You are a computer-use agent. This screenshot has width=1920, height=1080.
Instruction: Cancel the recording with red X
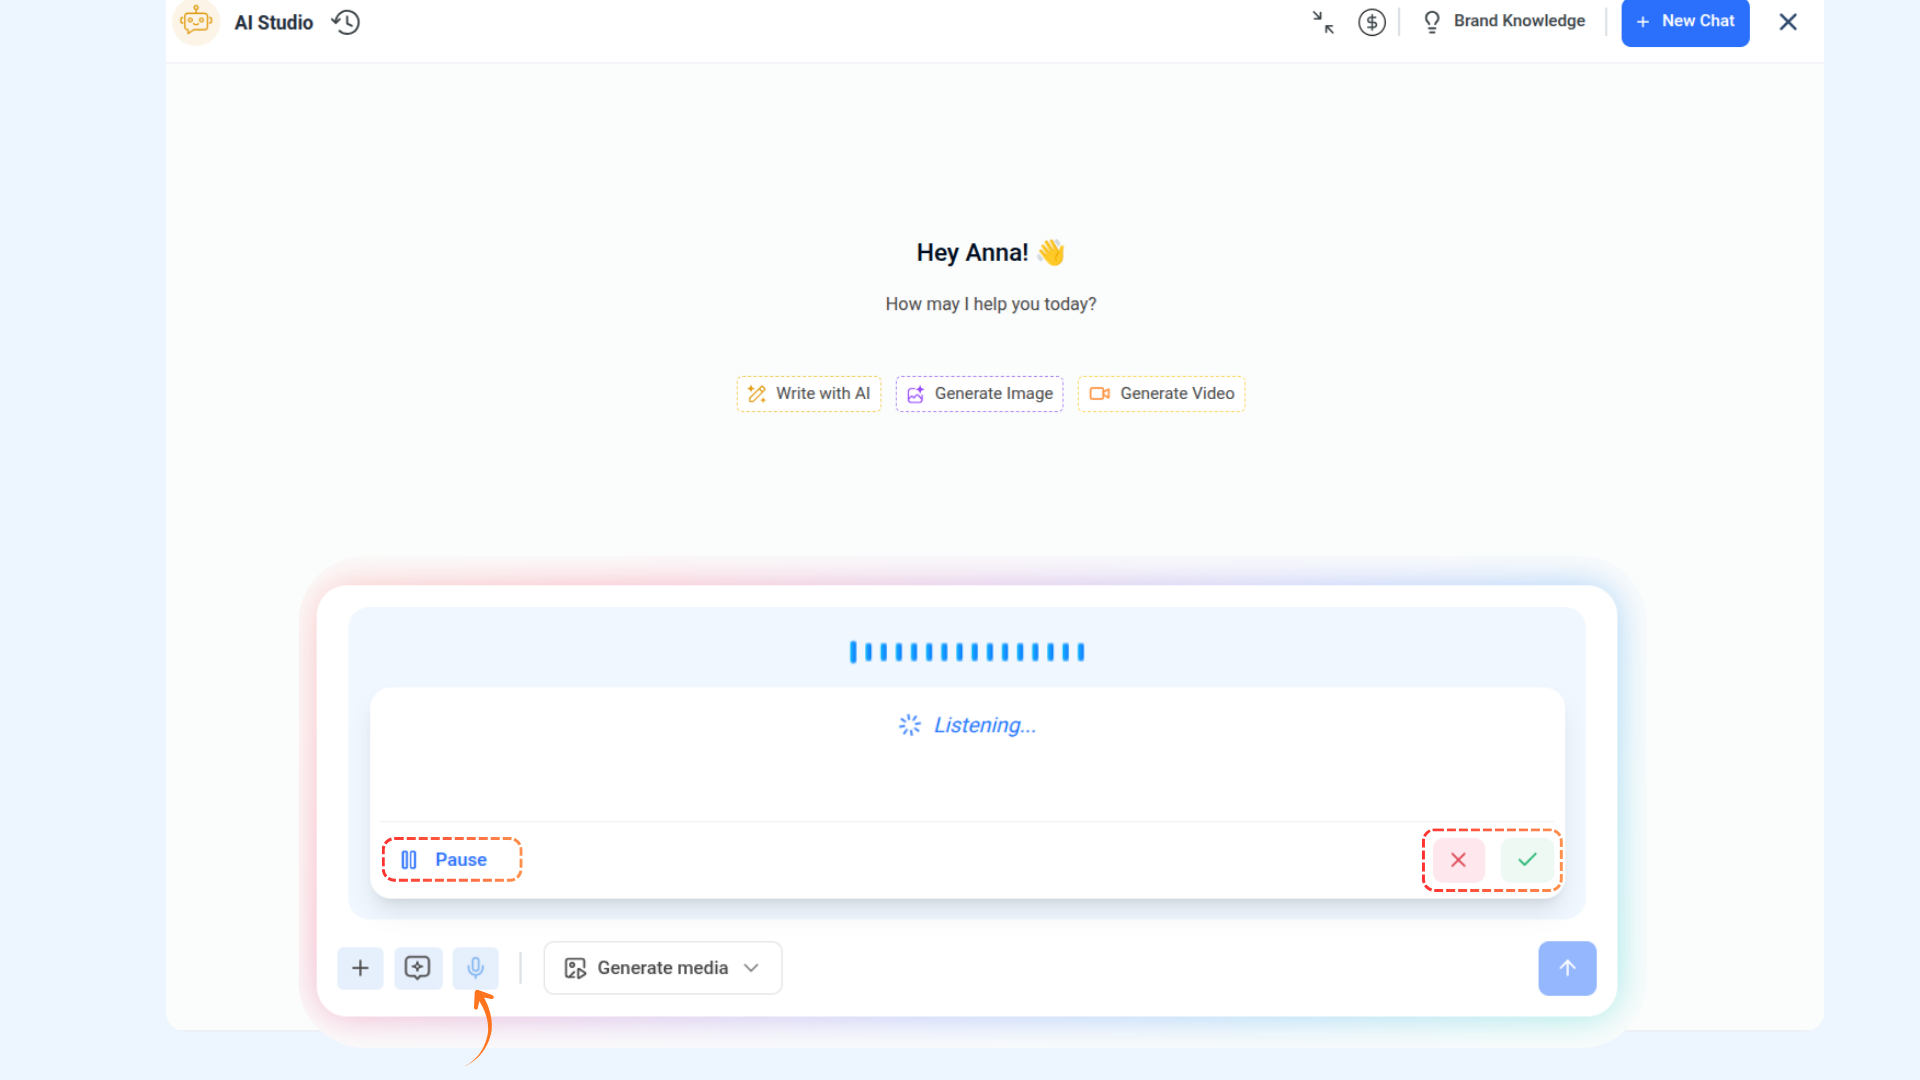coord(1458,860)
